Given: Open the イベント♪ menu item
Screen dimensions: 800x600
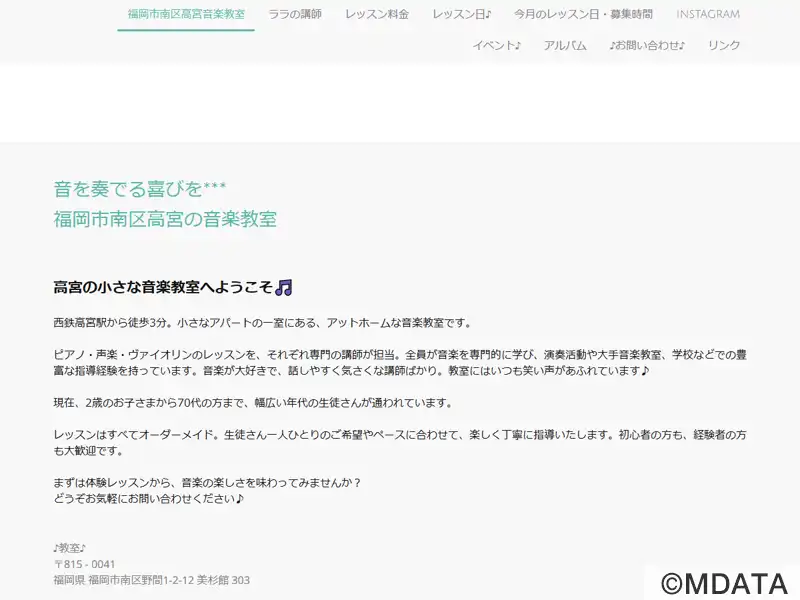Looking at the screenshot, I should (496, 45).
